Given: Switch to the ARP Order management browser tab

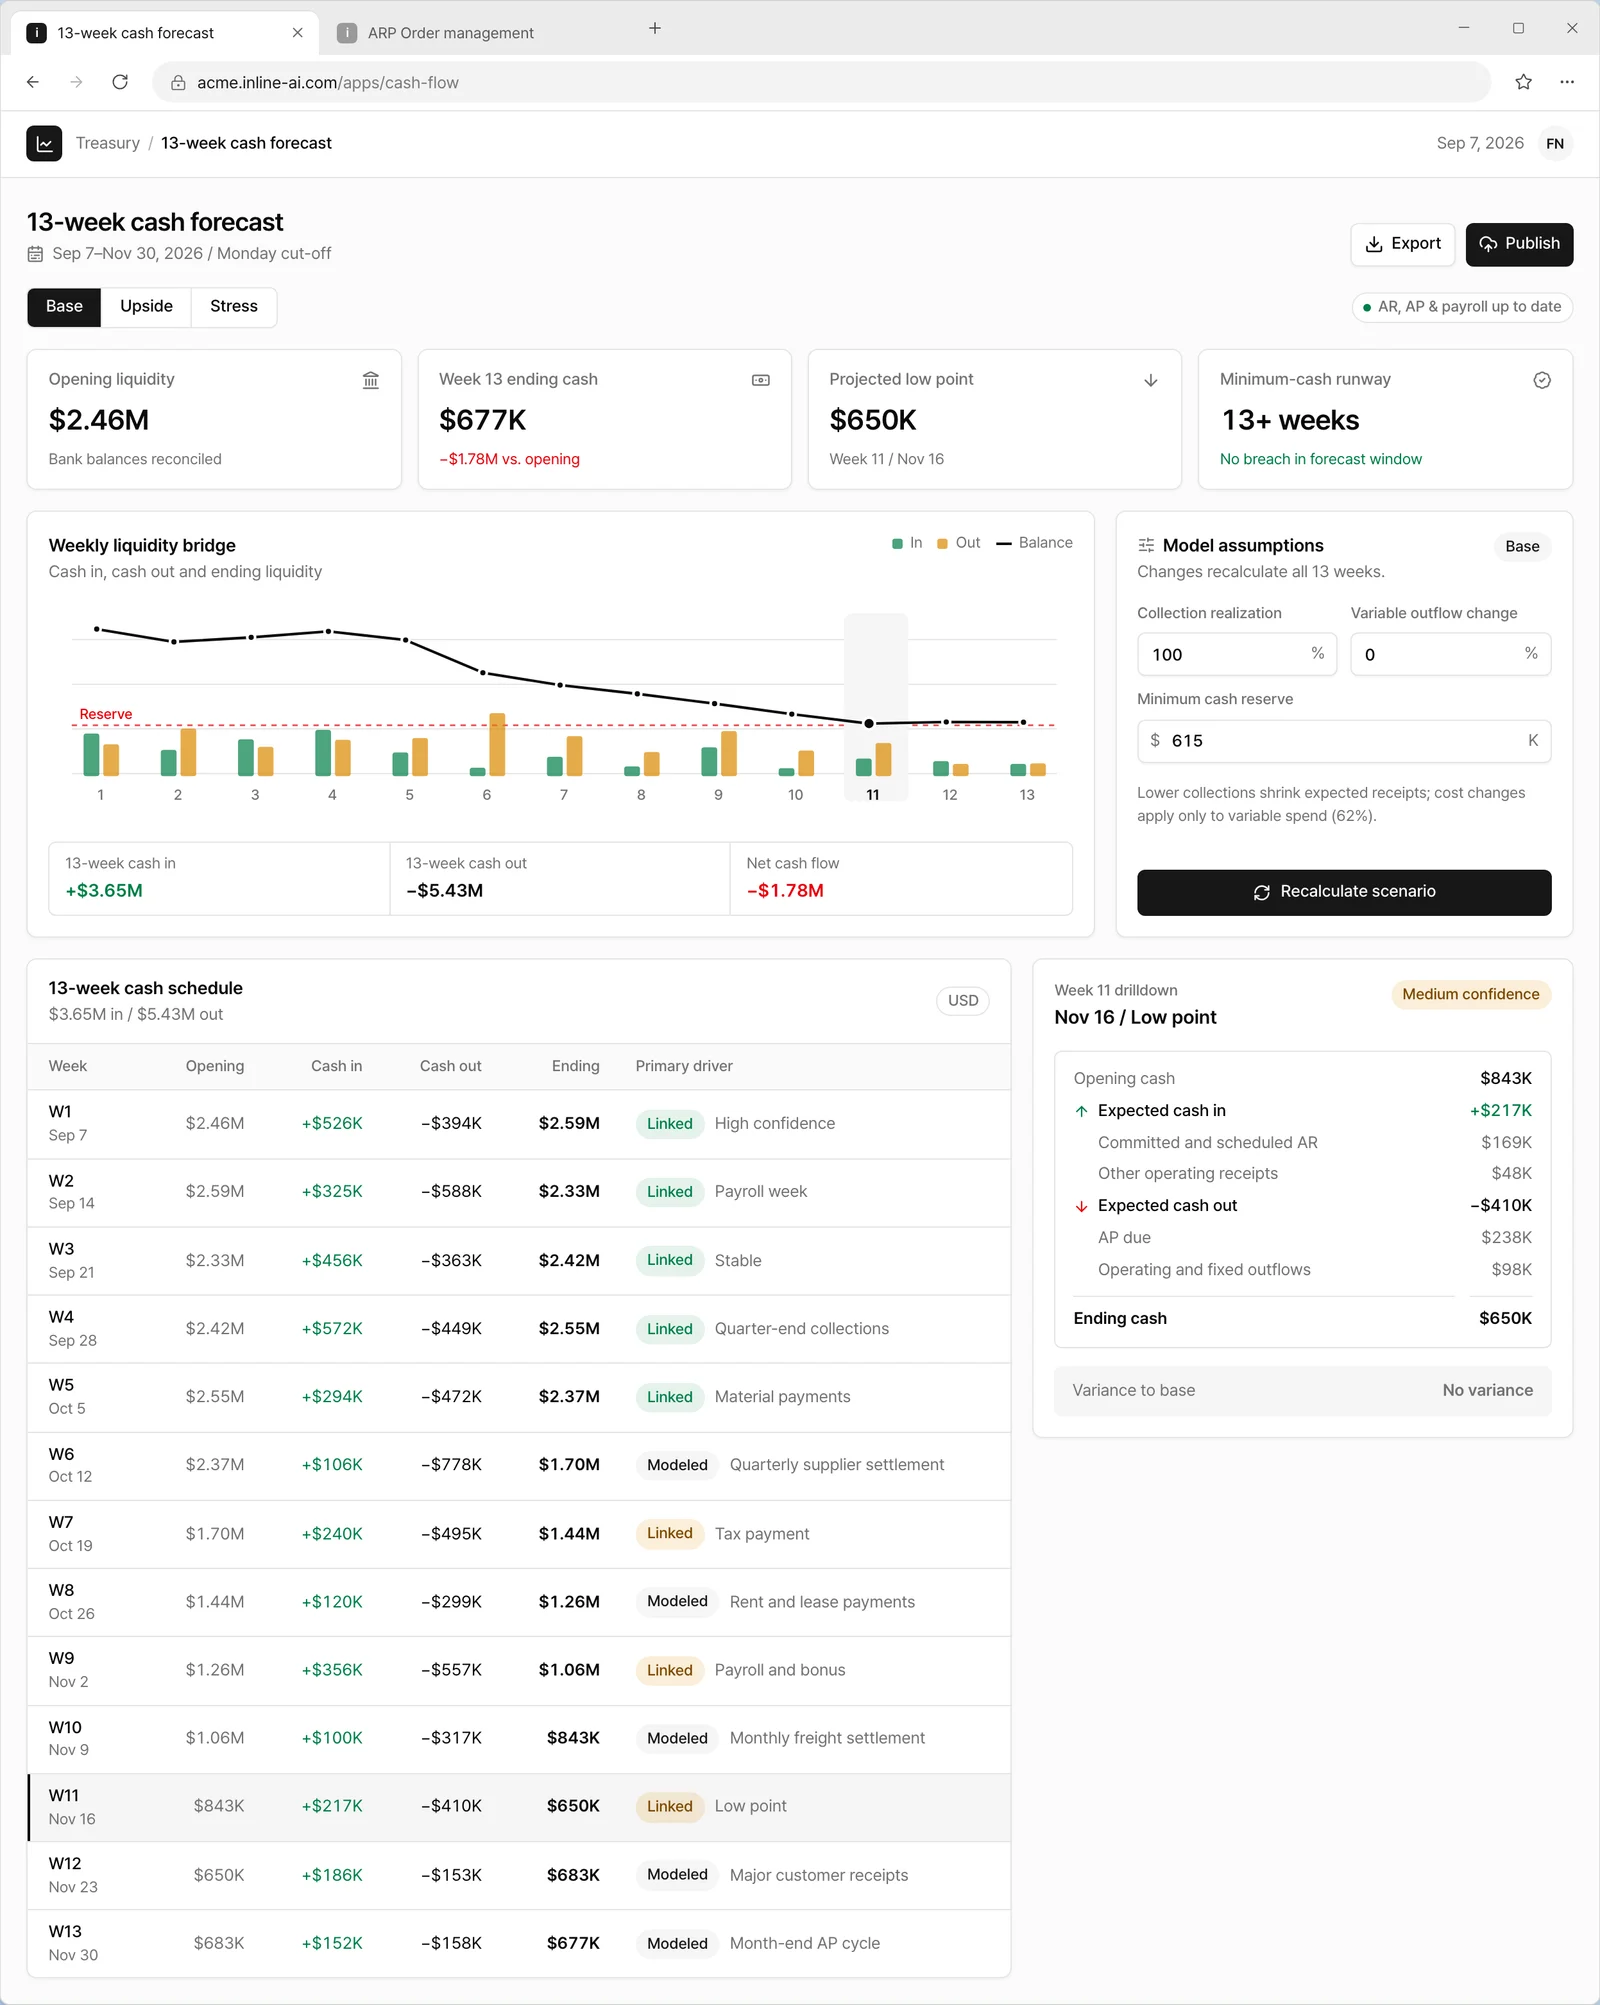Looking at the screenshot, I should click(450, 33).
